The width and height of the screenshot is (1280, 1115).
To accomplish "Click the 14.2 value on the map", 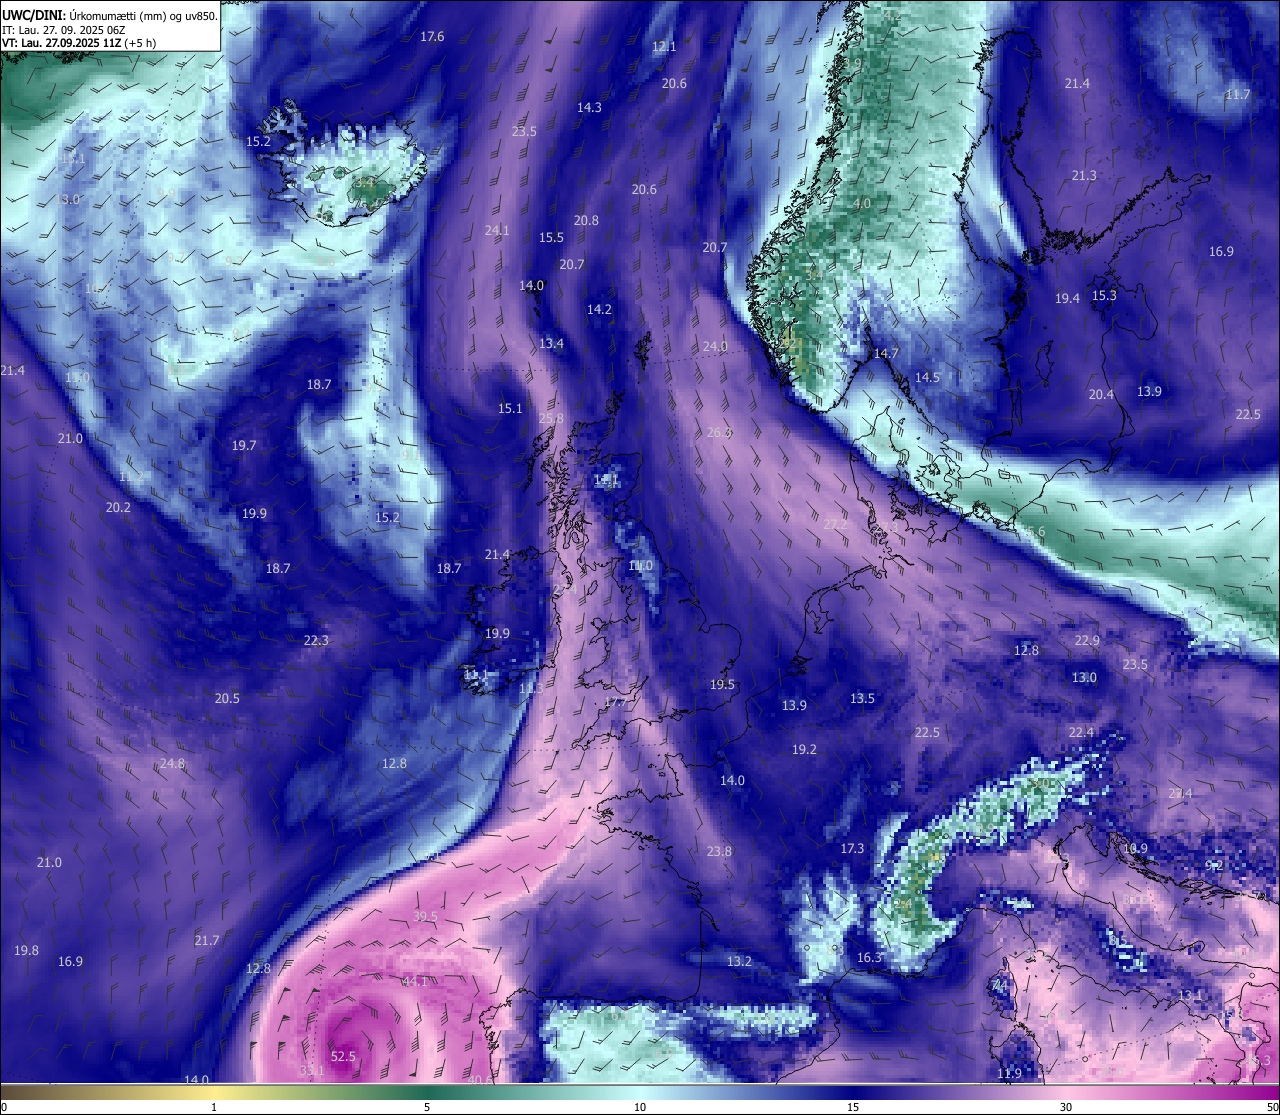I will 599,309.
